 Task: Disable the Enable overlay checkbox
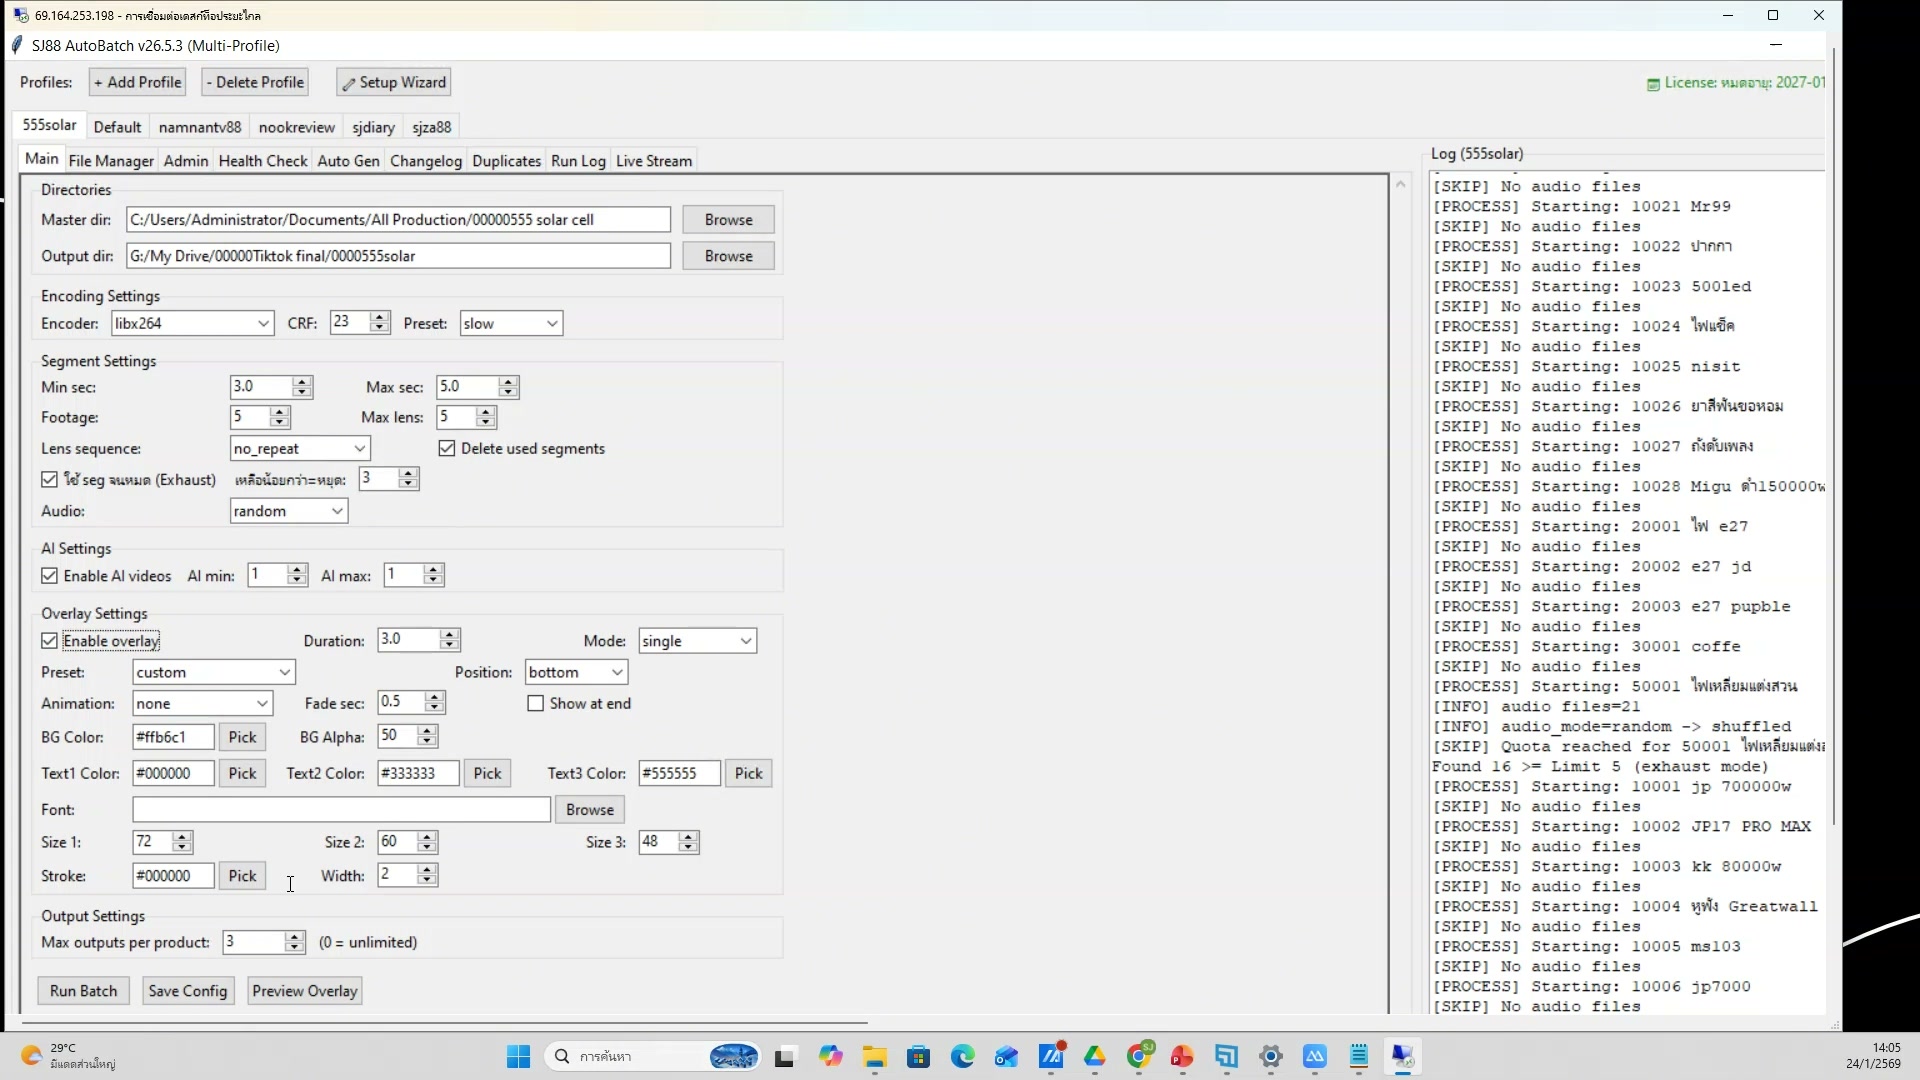coord(50,640)
